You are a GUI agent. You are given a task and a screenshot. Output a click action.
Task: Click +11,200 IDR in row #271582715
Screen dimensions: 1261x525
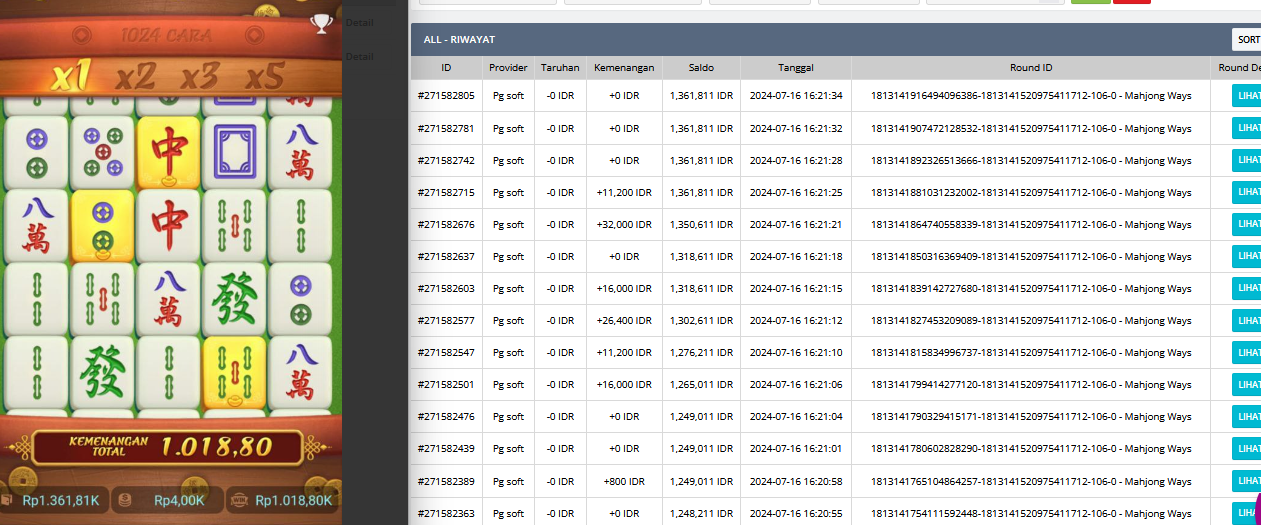click(624, 193)
